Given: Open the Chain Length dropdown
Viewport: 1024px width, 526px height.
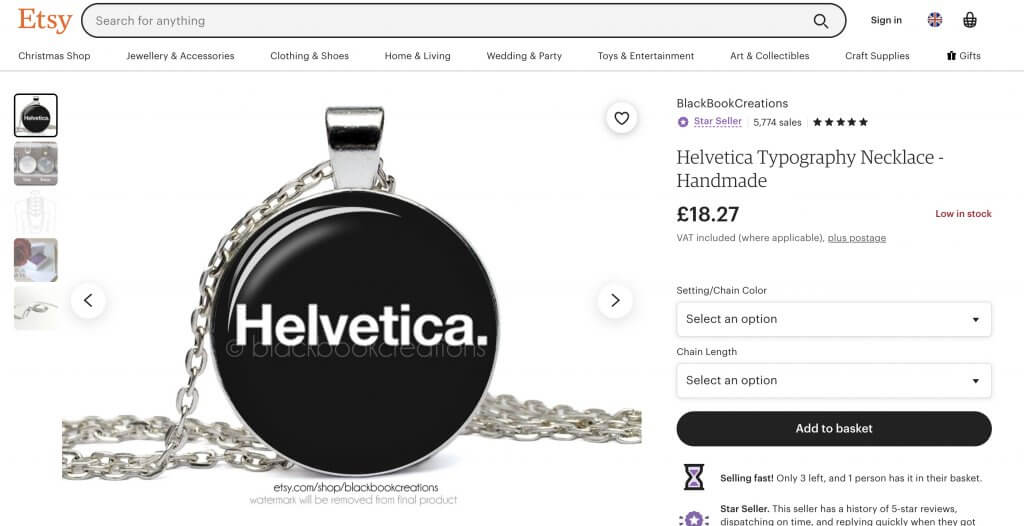Looking at the screenshot, I should click(x=833, y=381).
